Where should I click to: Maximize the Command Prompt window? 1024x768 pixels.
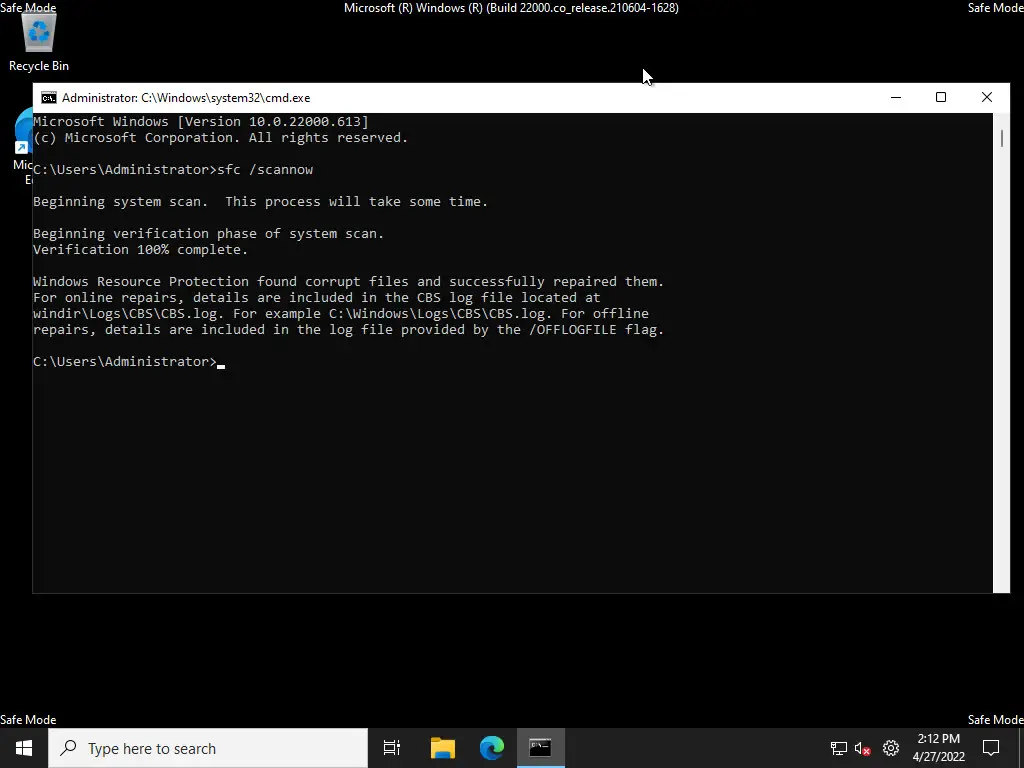pyautogui.click(x=941, y=98)
